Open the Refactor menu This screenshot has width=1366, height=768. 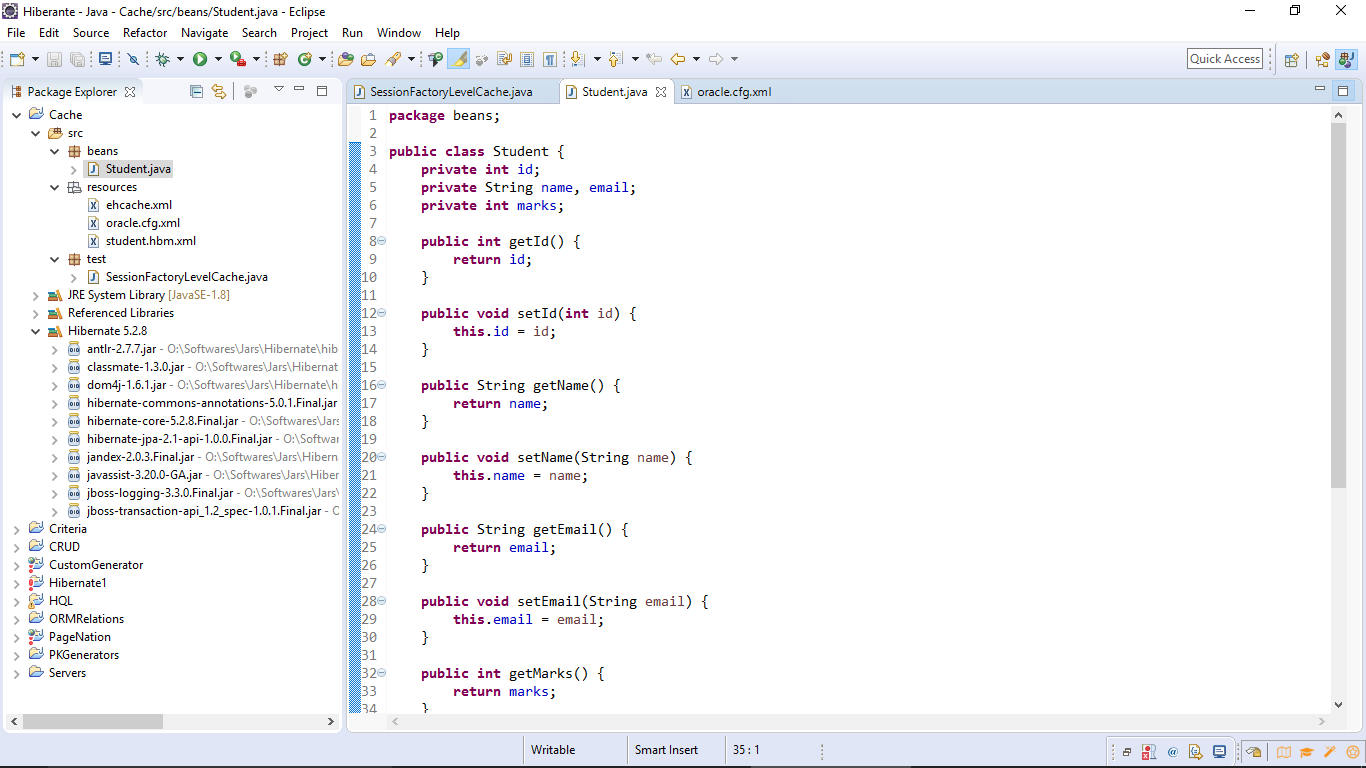click(x=145, y=32)
